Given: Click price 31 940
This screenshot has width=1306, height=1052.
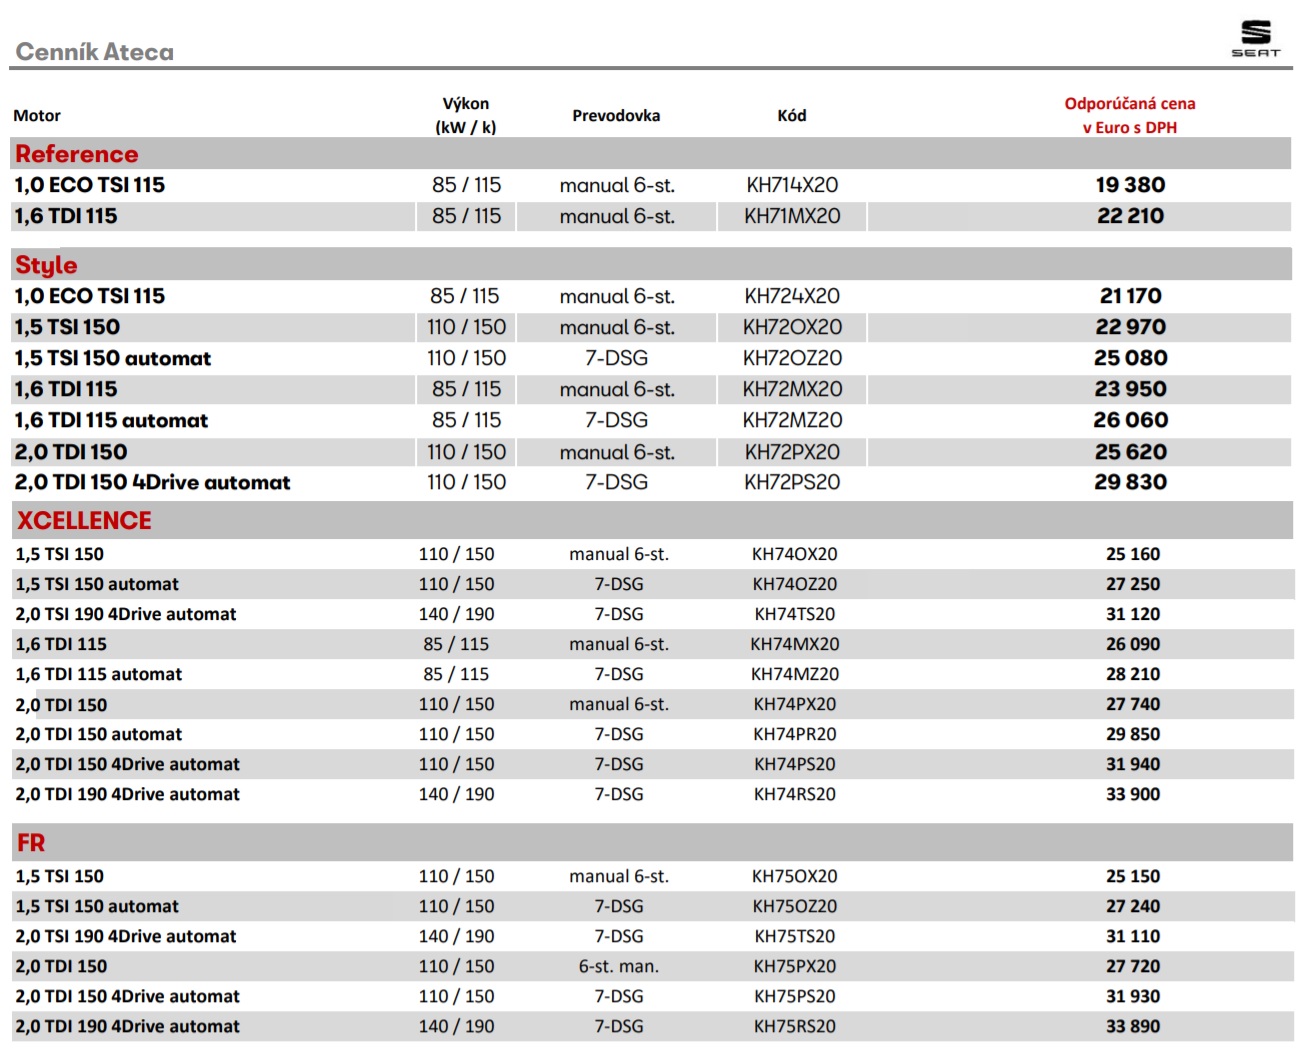Looking at the screenshot, I should tap(1133, 764).
